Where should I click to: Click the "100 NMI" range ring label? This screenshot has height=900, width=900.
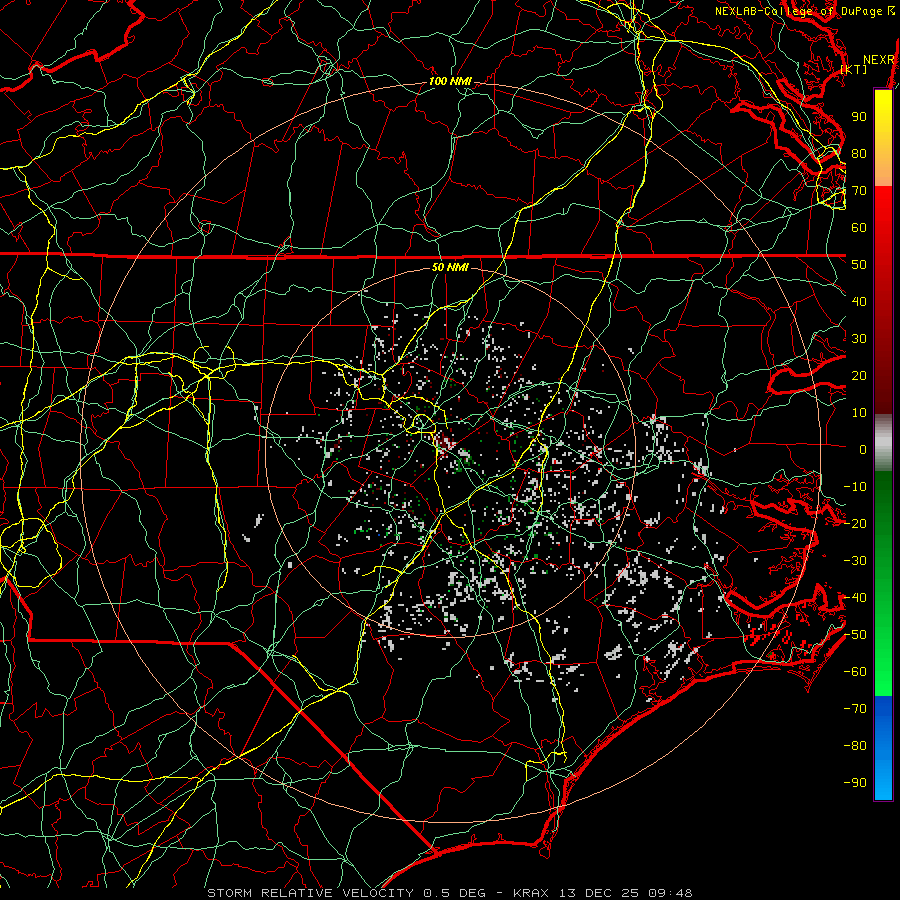[x=450, y=82]
